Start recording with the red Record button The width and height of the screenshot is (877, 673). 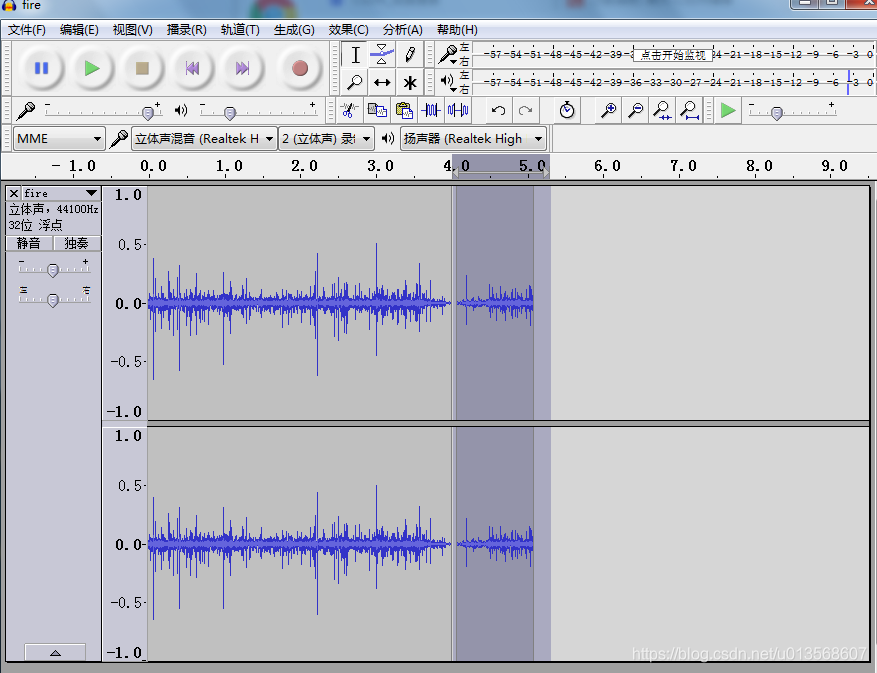(x=300, y=68)
